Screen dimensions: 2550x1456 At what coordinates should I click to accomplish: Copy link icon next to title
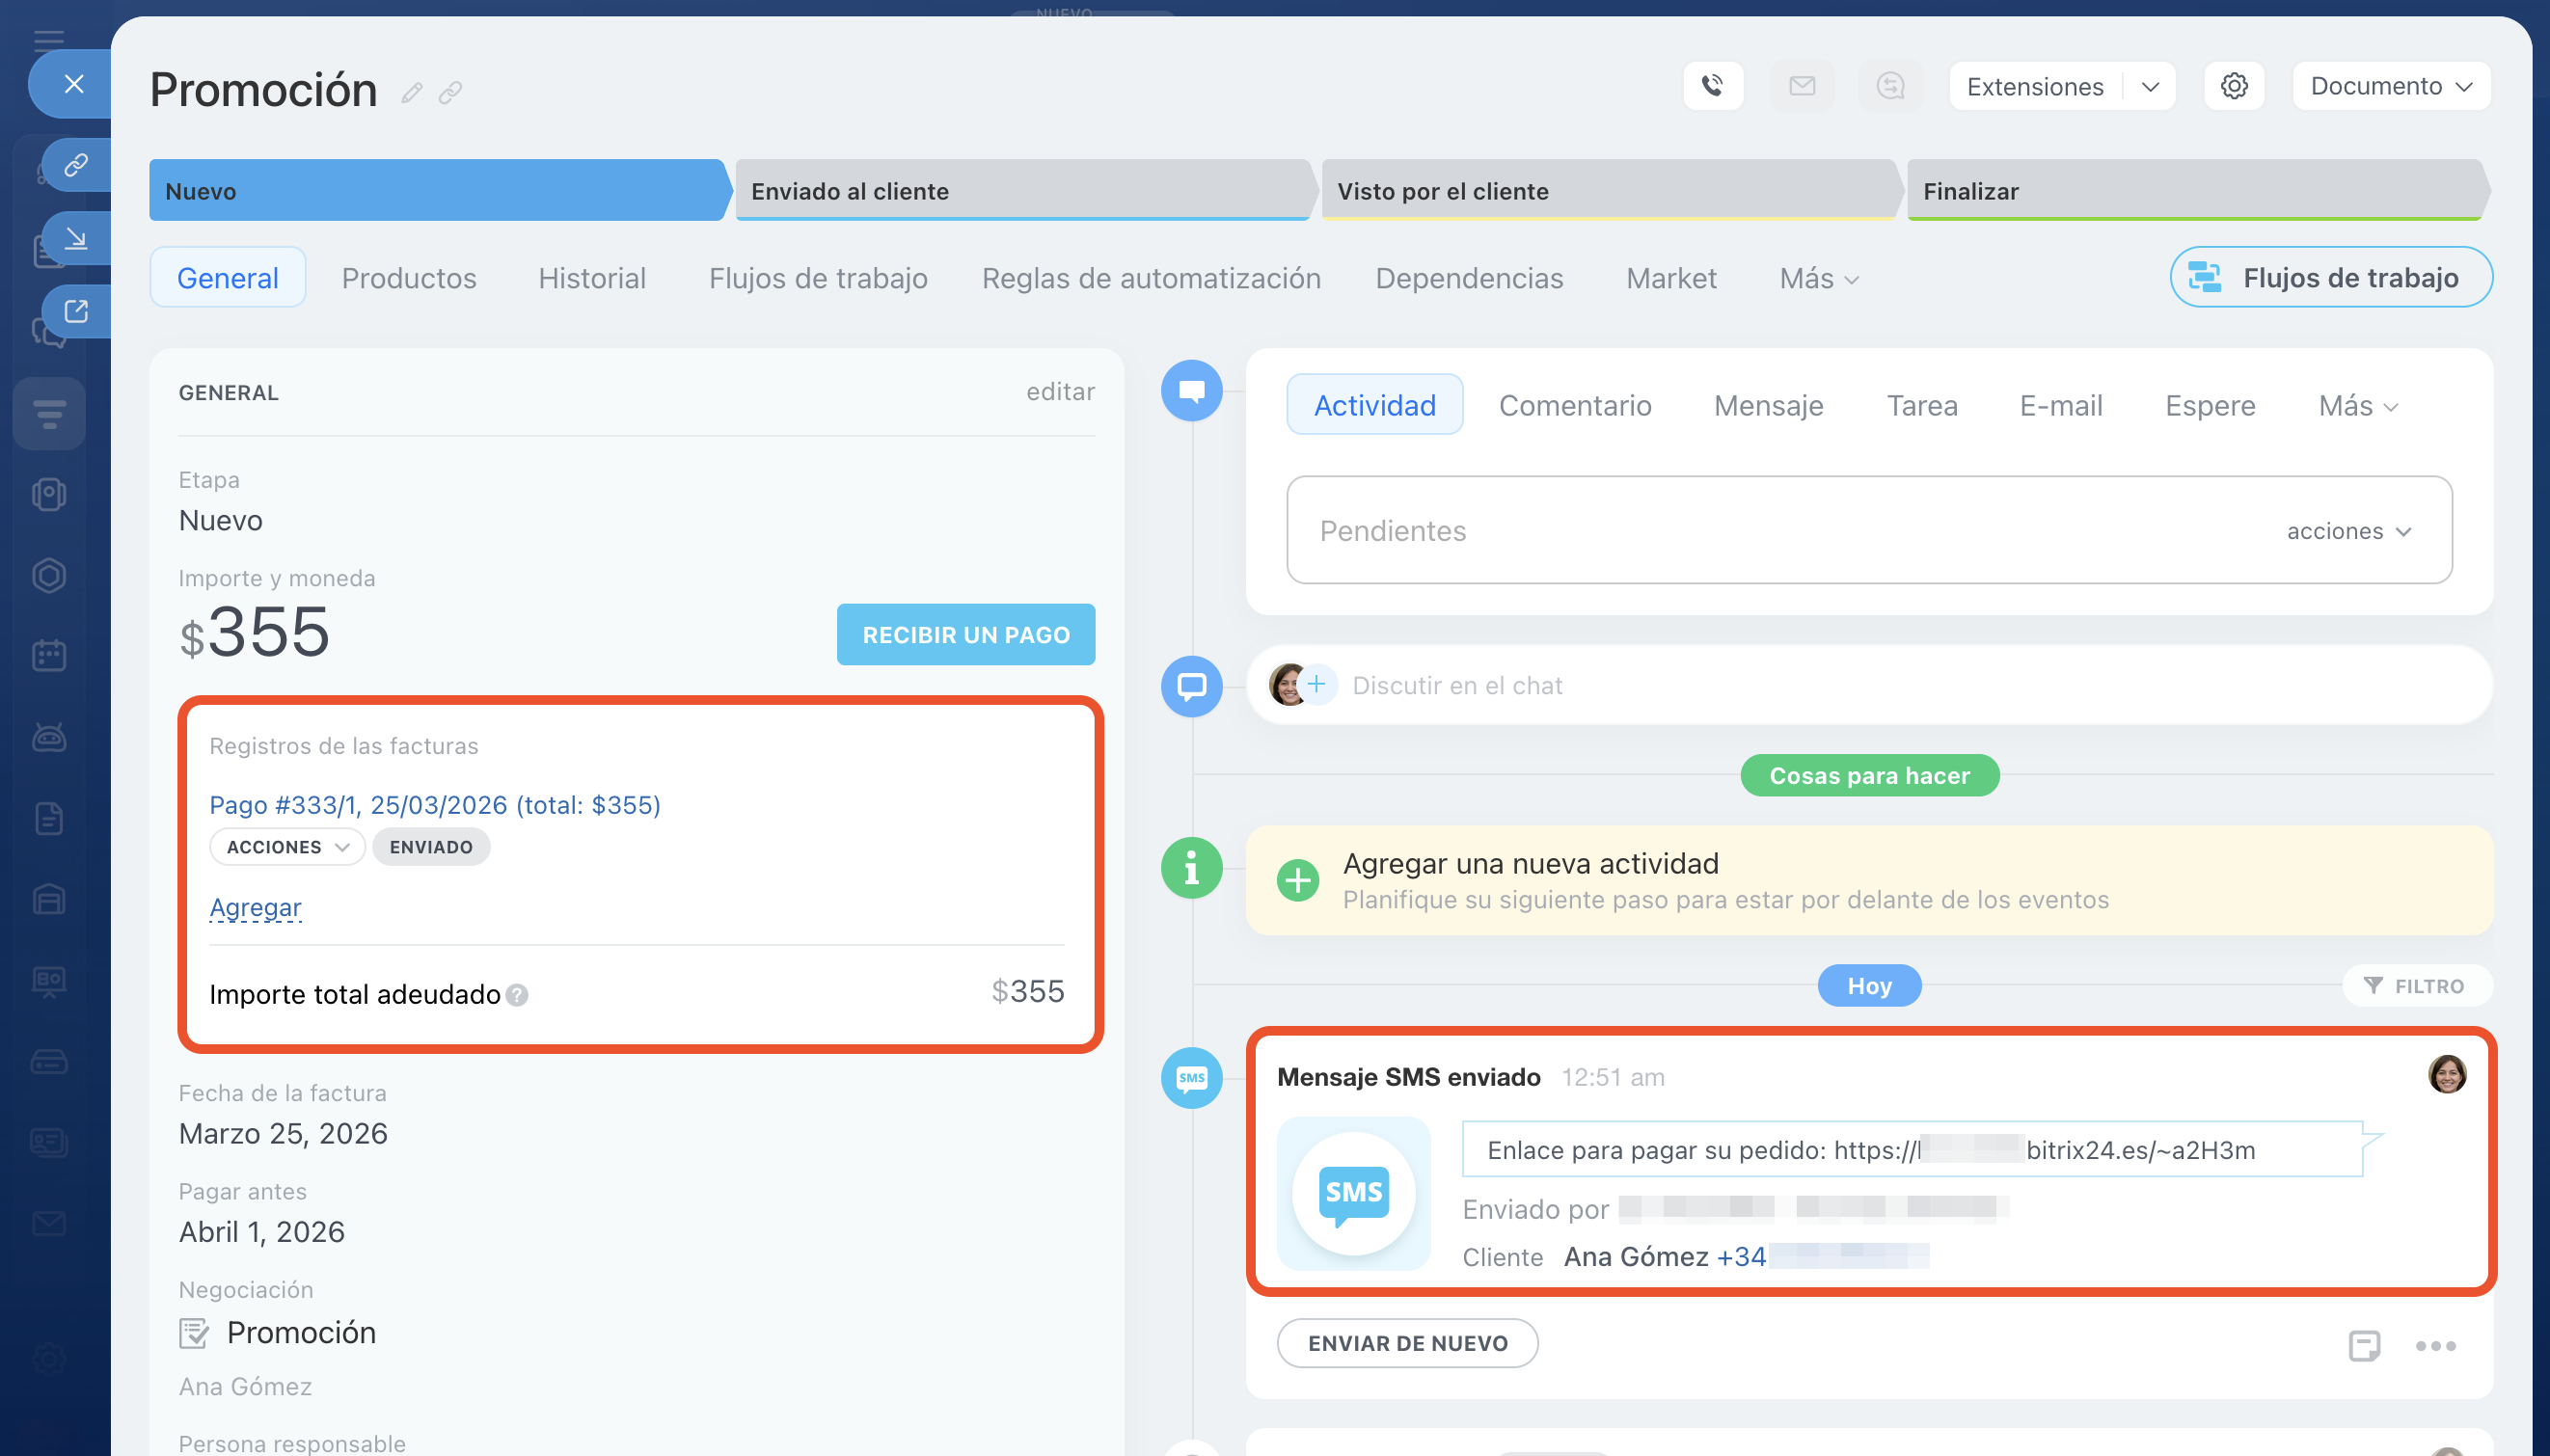pyautogui.click(x=451, y=93)
